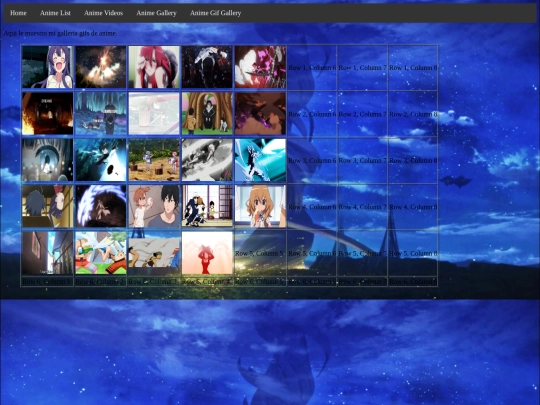Open the blue energy blast gif in row three

tap(101, 160)
